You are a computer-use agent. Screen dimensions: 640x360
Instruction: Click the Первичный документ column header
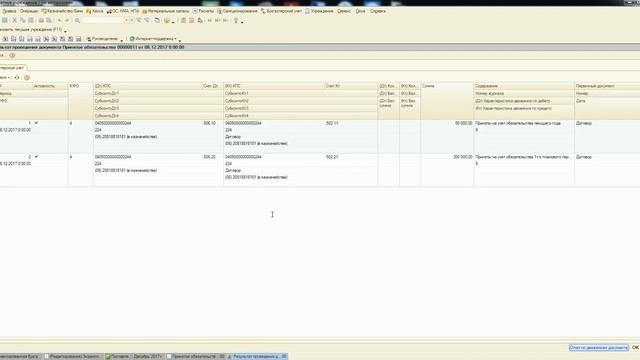607,86
